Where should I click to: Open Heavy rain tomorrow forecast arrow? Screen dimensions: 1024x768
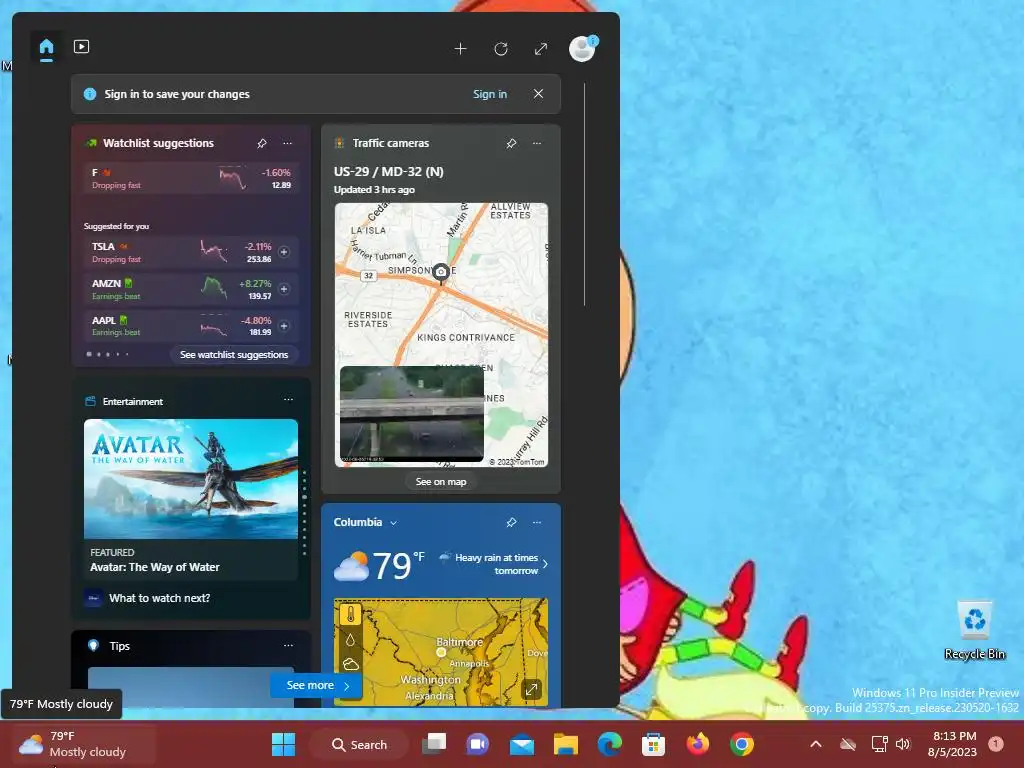tap(545, 564)
